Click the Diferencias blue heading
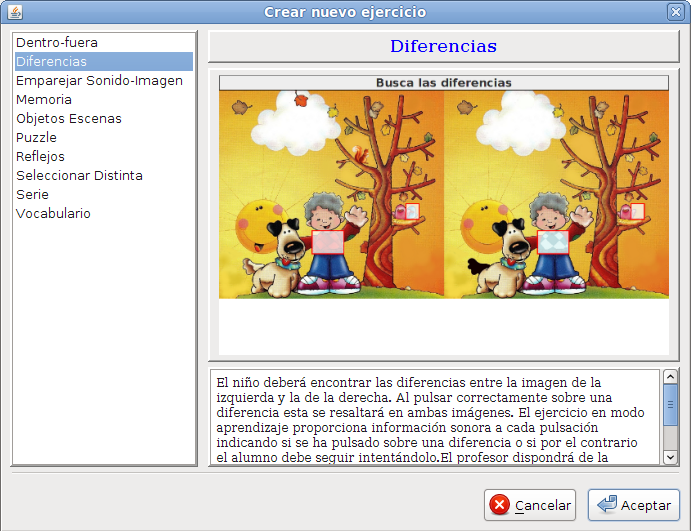This screenshot has height=531, width=691. tap(443, 46)
